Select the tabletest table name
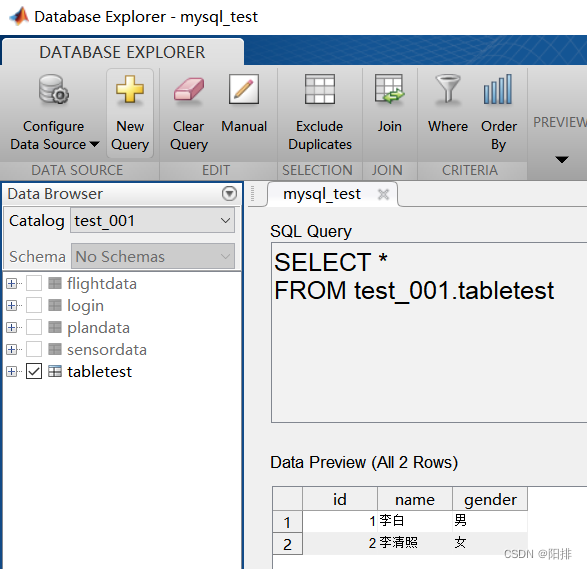Screen dimensions: 587x569 [x=100, y=372]
